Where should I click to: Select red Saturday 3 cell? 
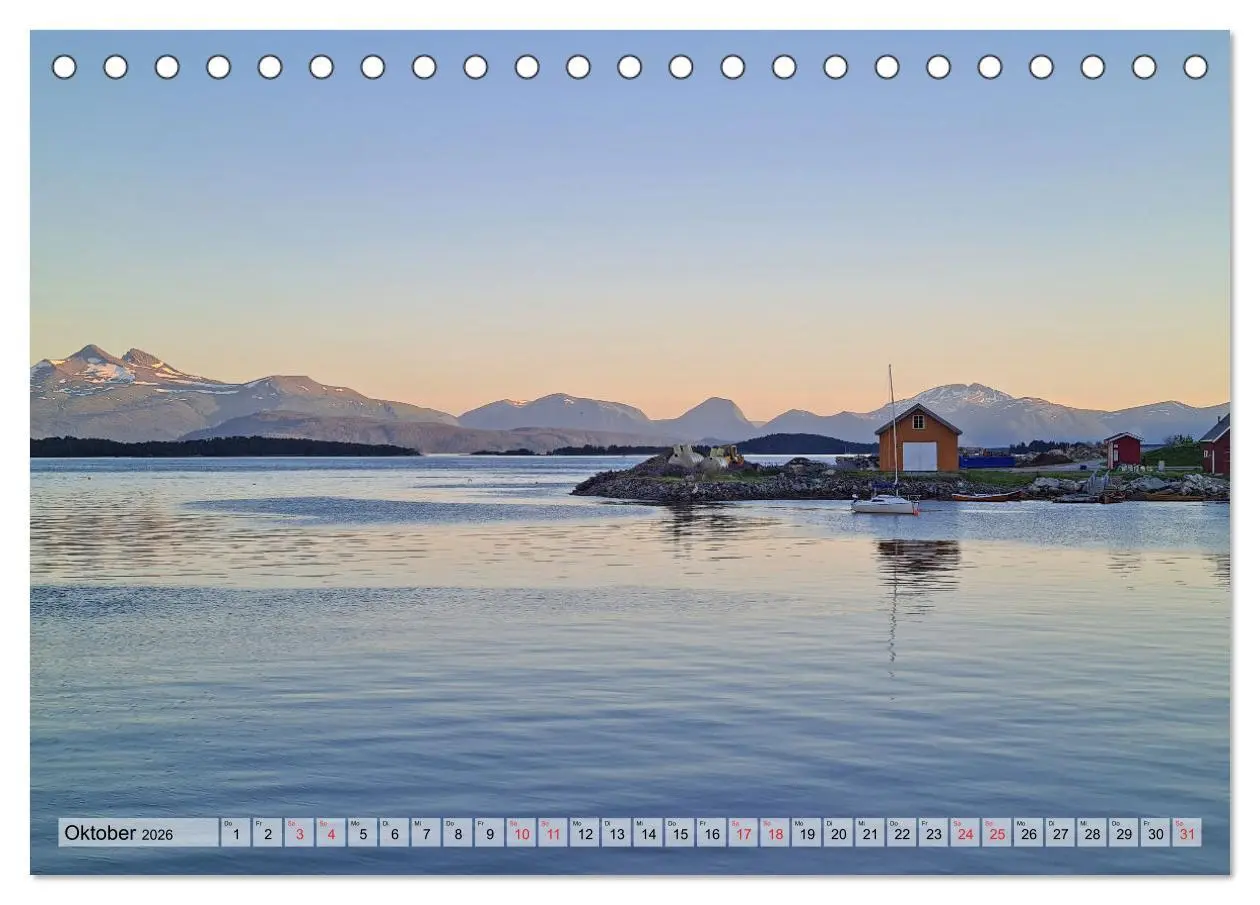(x=299, y=833)
